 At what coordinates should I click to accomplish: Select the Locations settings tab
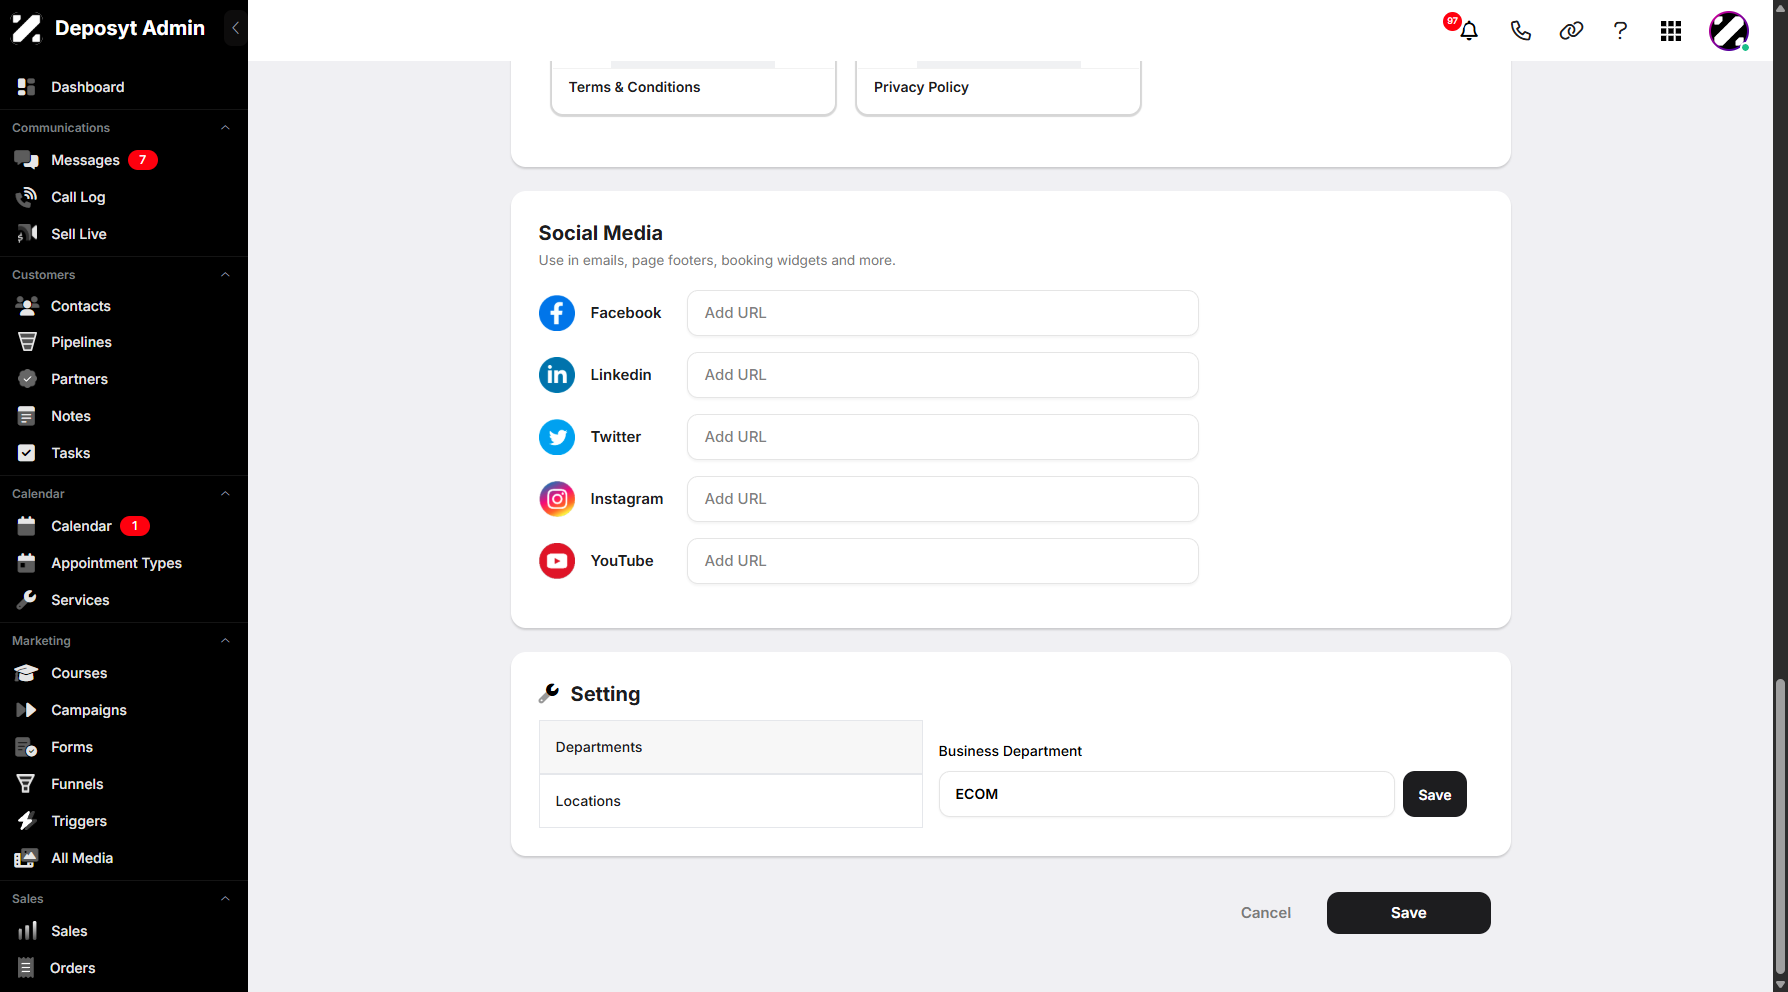(730, 801)
